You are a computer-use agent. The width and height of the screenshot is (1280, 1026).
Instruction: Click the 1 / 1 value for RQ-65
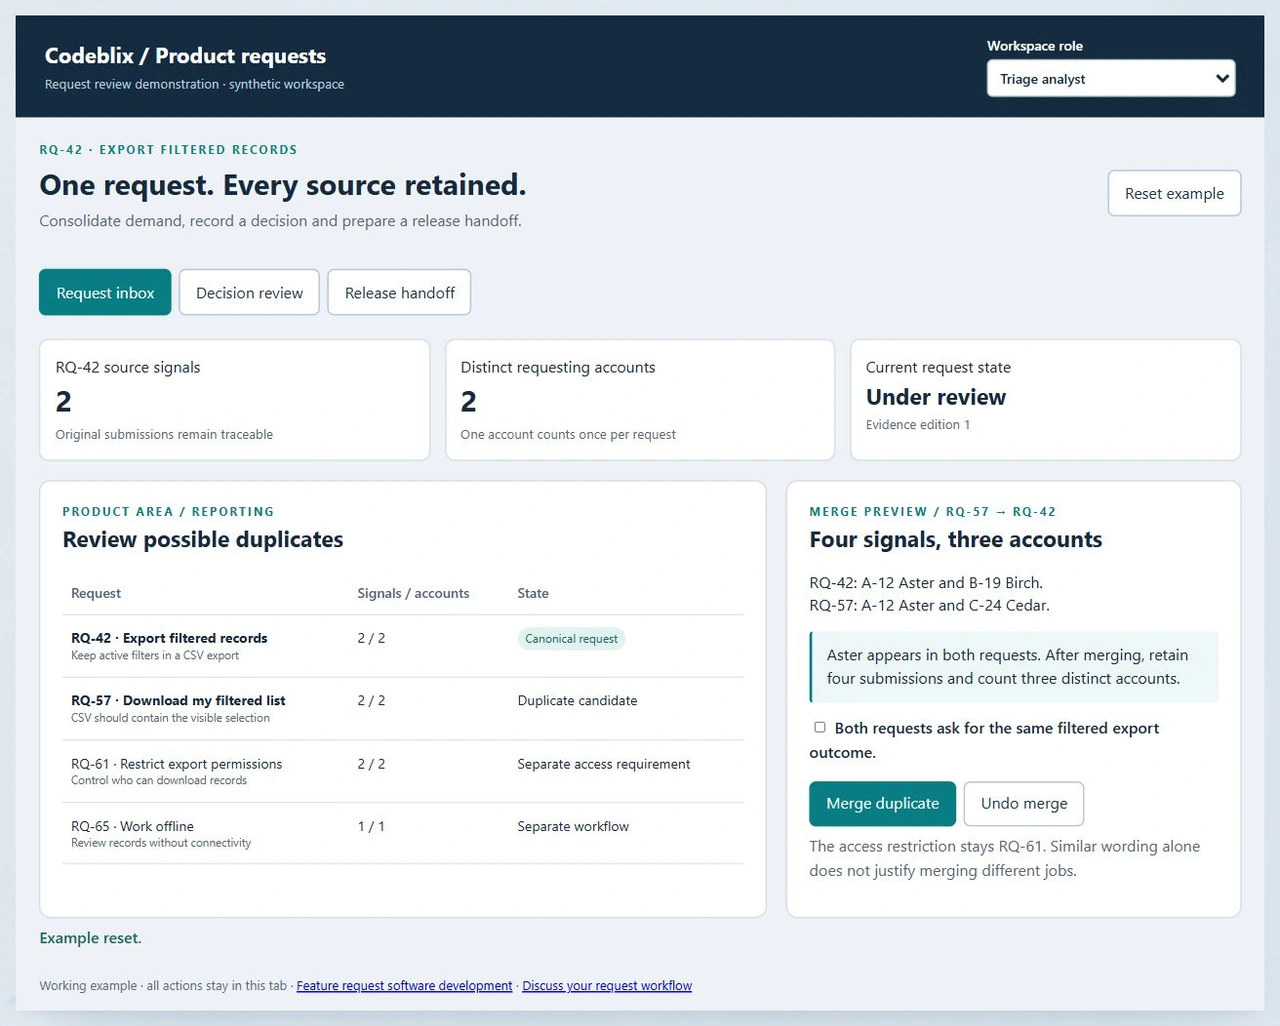(x=371, y=827)
